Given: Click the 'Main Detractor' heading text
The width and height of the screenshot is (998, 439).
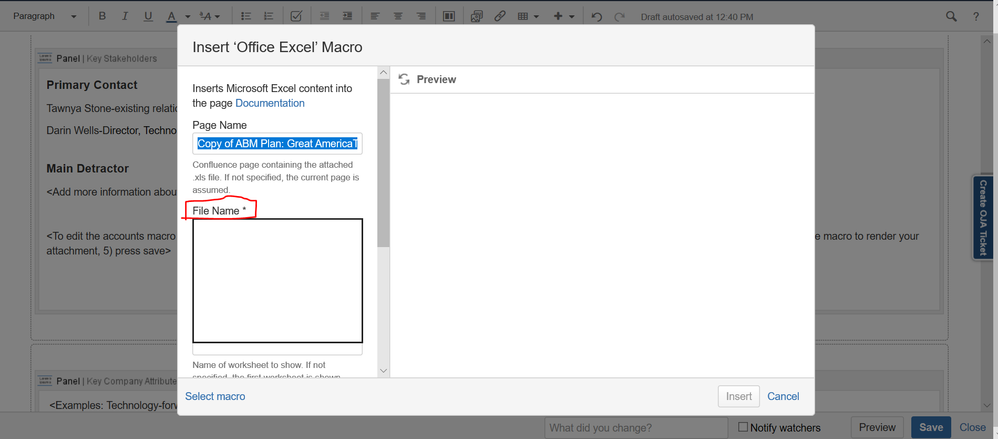Looking at the screenshot, I should (88, 169).
